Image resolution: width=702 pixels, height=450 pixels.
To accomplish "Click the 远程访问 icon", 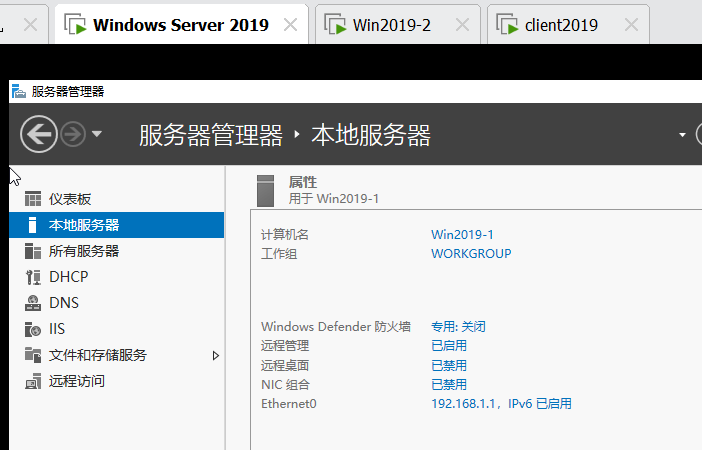I will (33, 381).
